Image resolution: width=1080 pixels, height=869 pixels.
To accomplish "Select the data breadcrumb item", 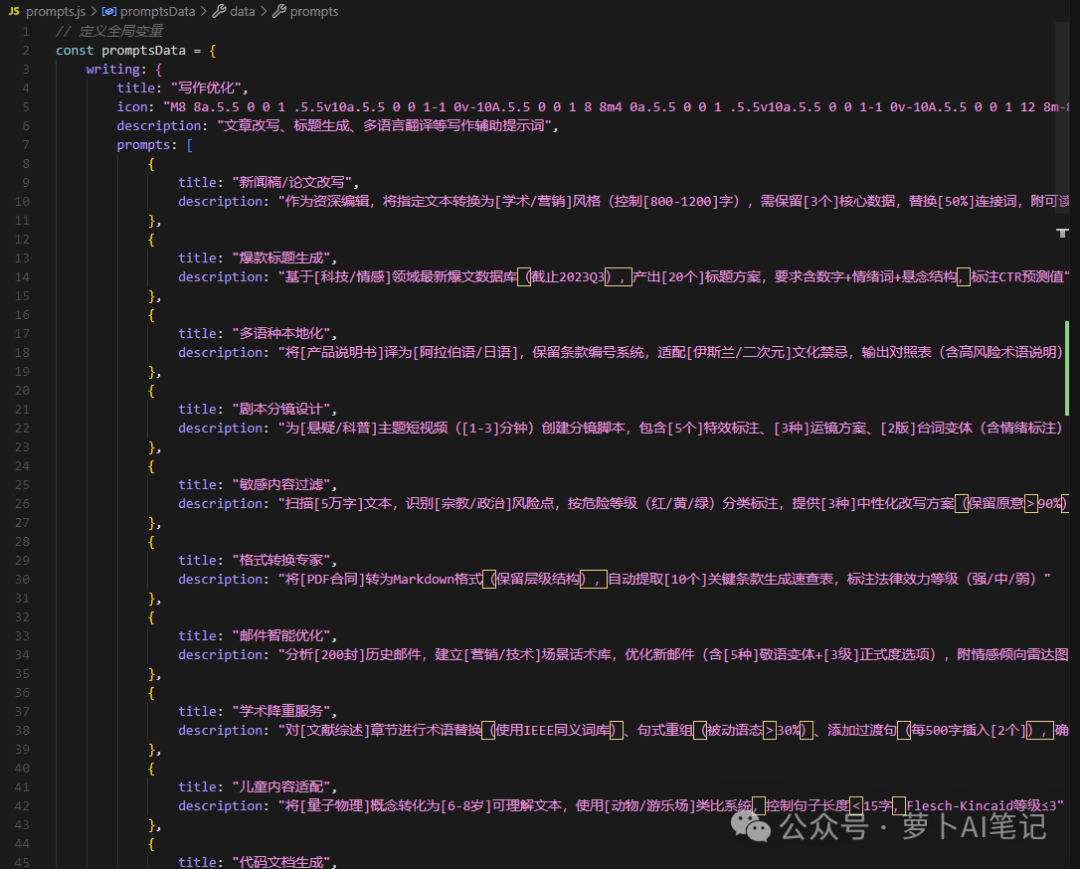I will (x=242, y=12).
